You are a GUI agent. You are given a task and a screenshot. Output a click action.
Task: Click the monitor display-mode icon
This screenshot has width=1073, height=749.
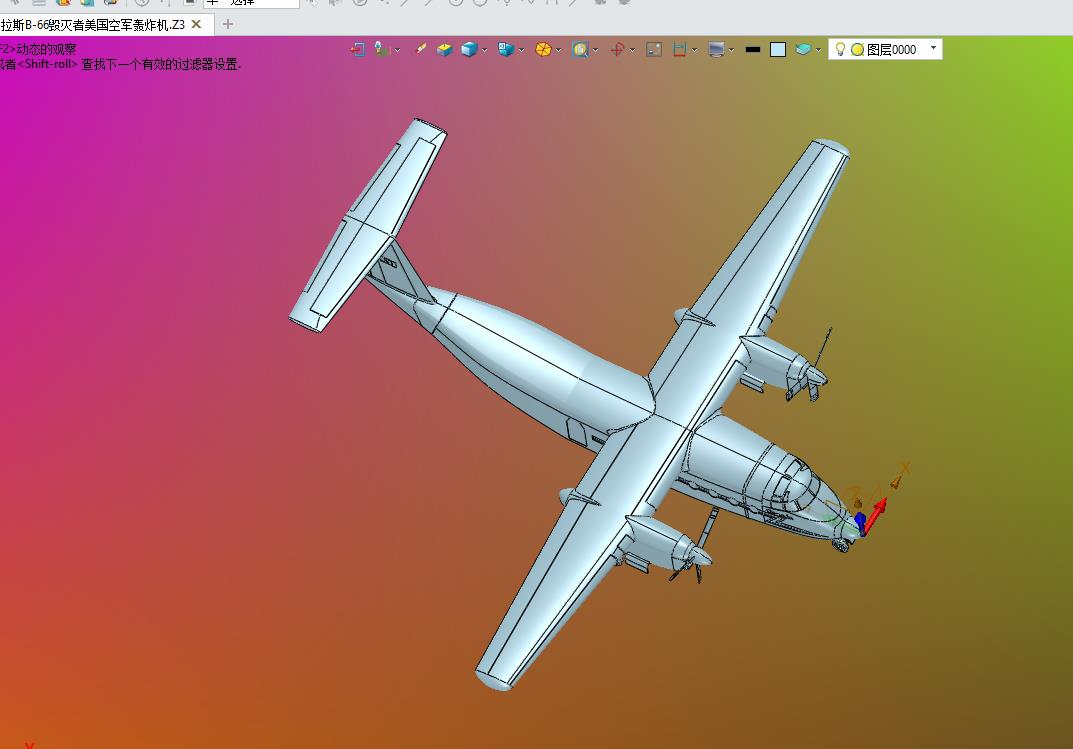pos(716,49)
